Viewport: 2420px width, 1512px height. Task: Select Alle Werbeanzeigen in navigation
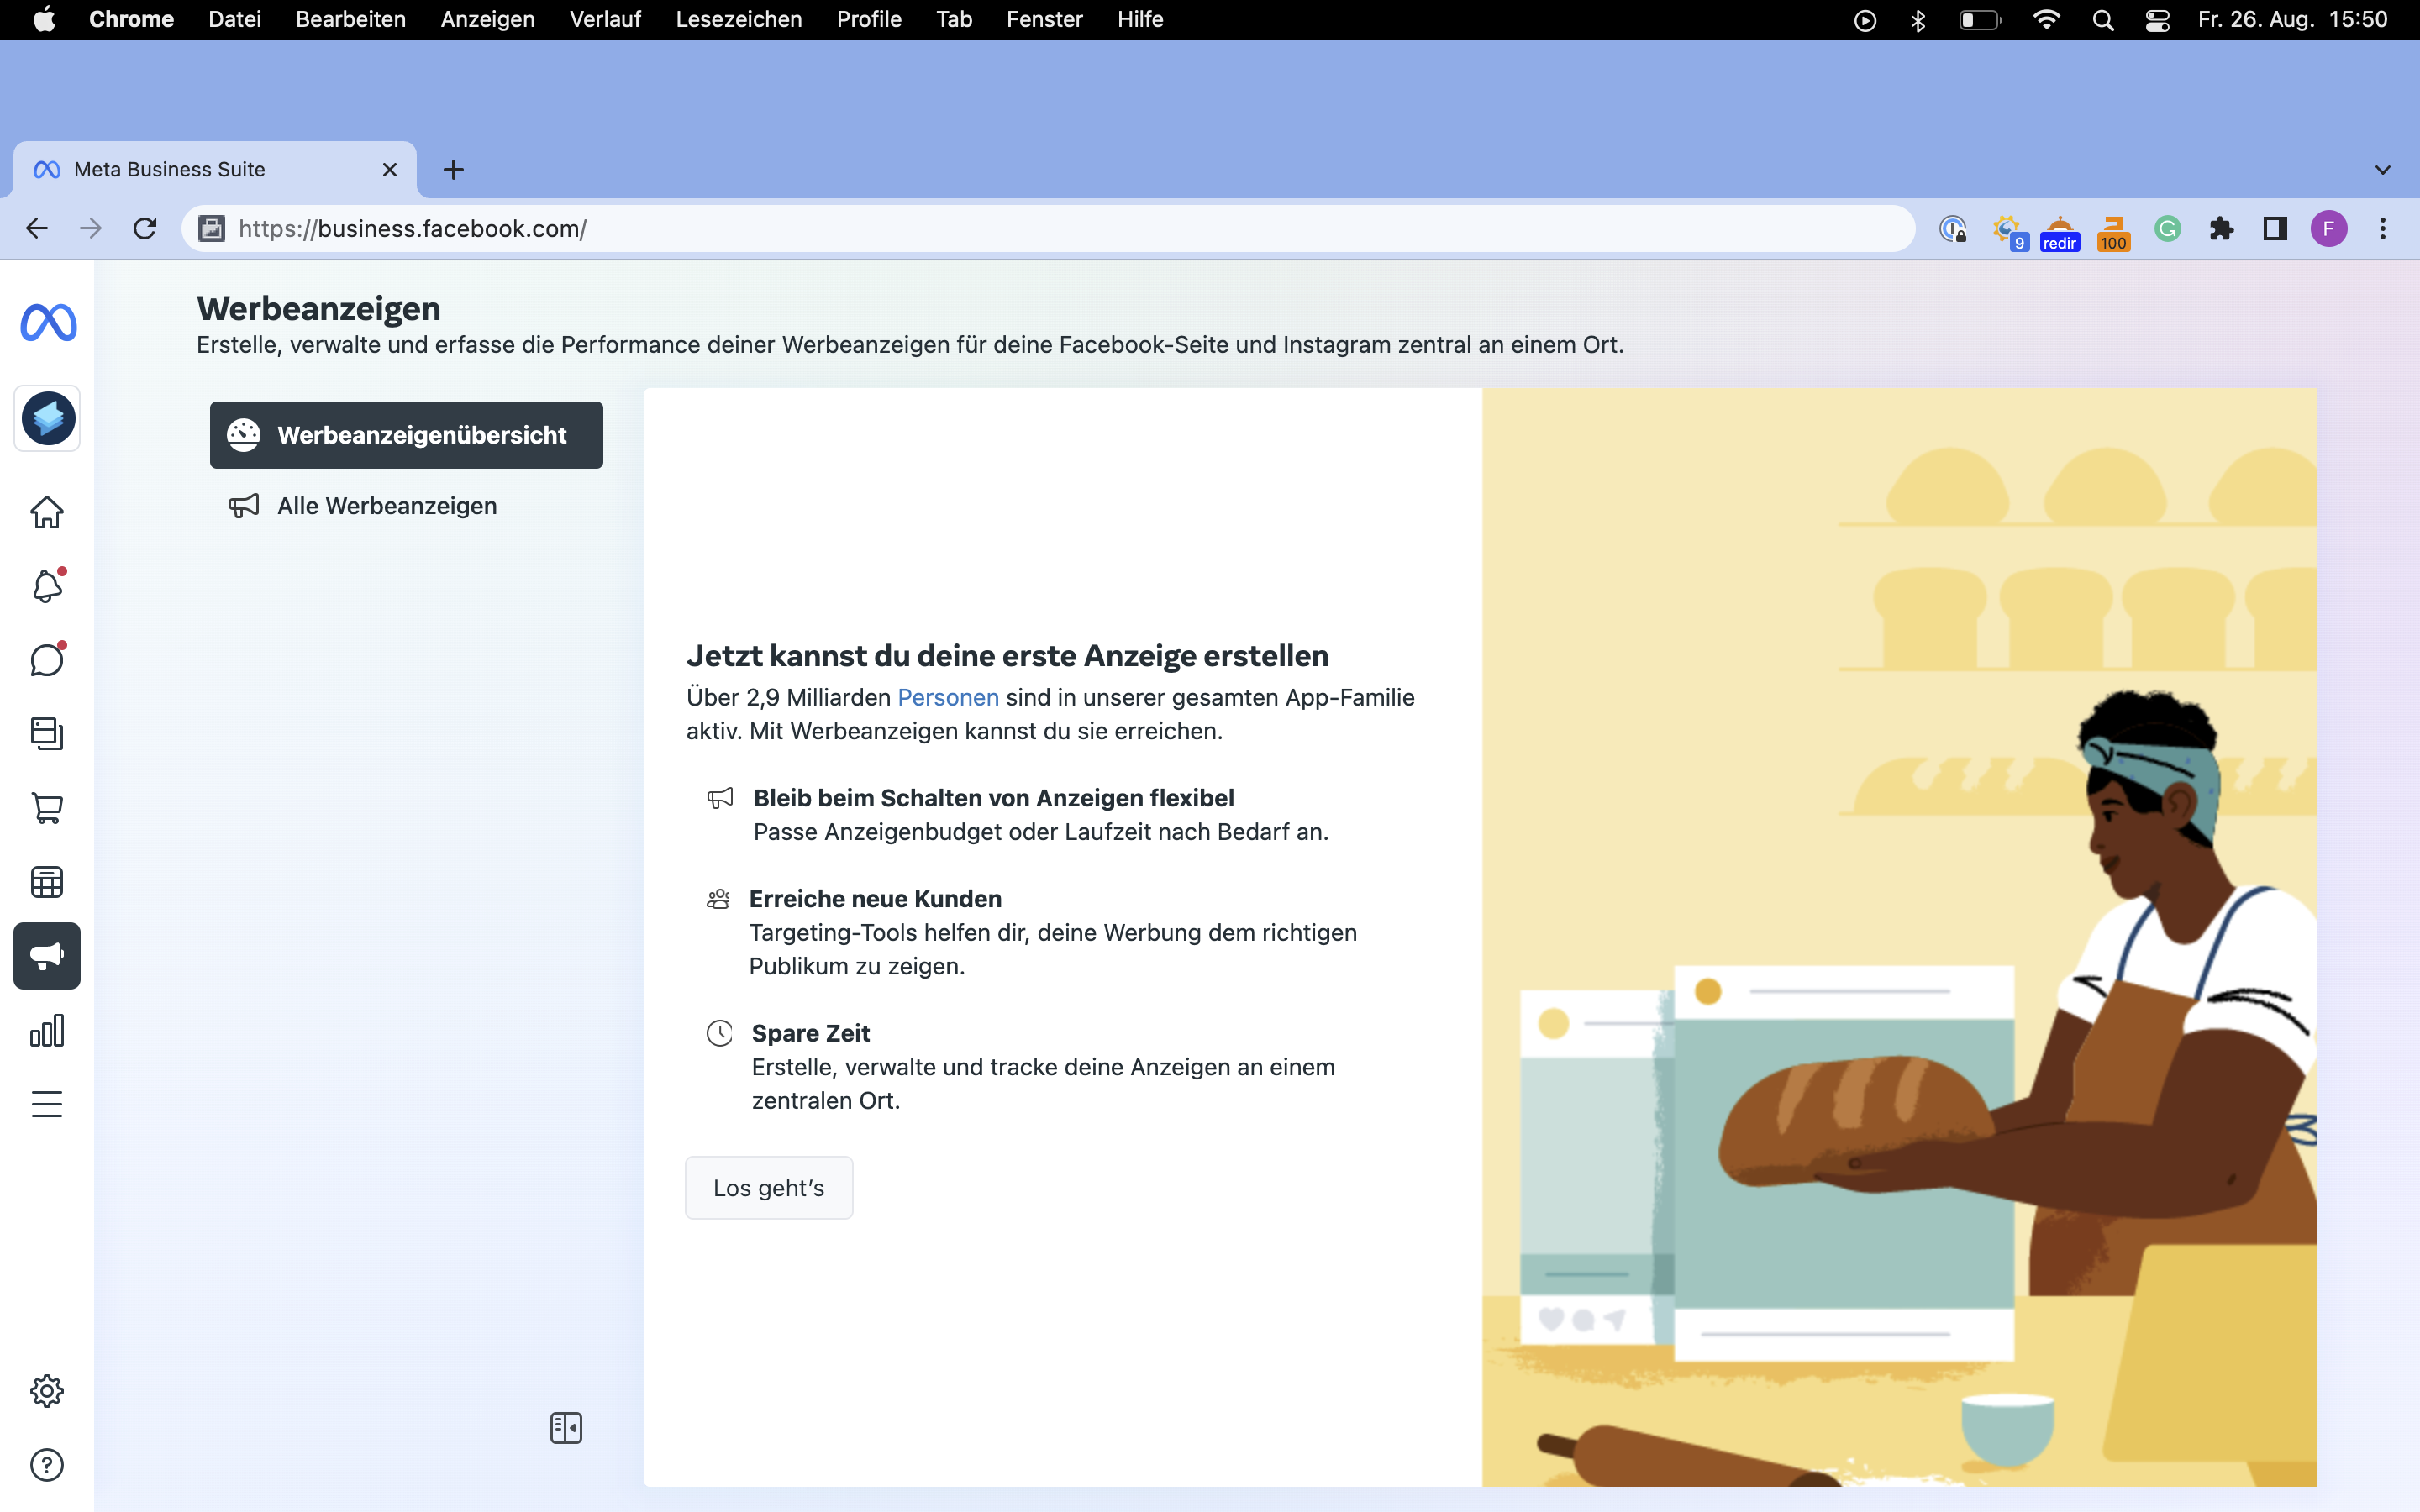click(386, 506)
